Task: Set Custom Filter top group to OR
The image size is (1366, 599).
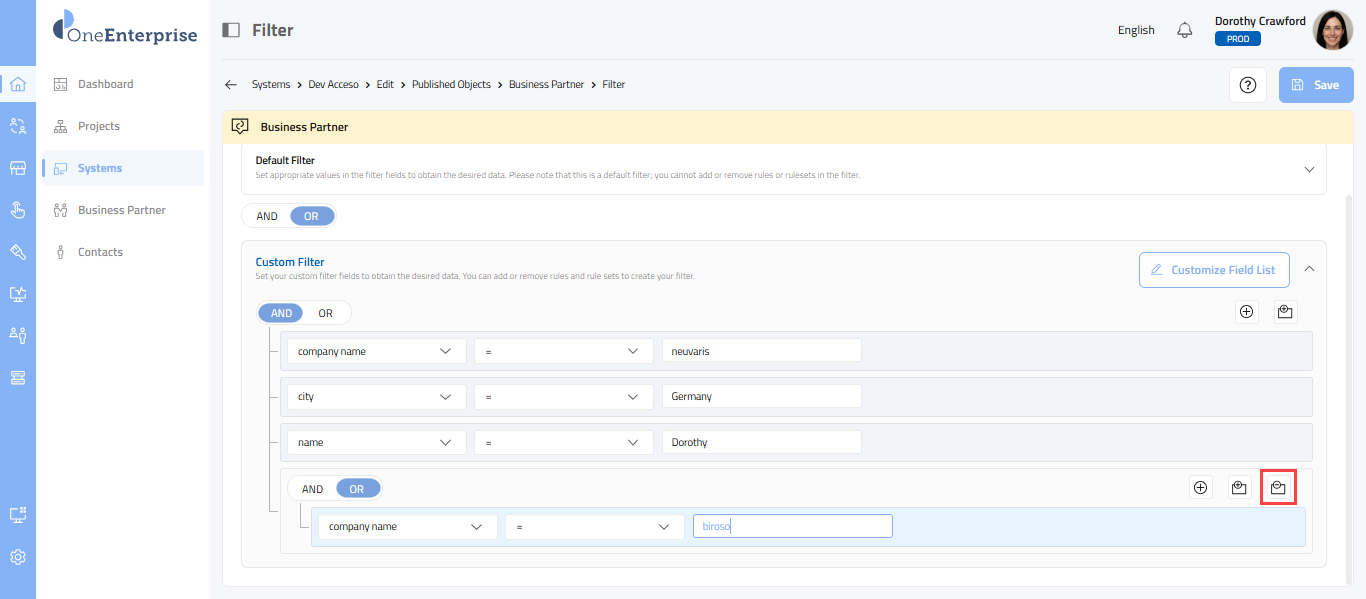Action: click(326, 313)
